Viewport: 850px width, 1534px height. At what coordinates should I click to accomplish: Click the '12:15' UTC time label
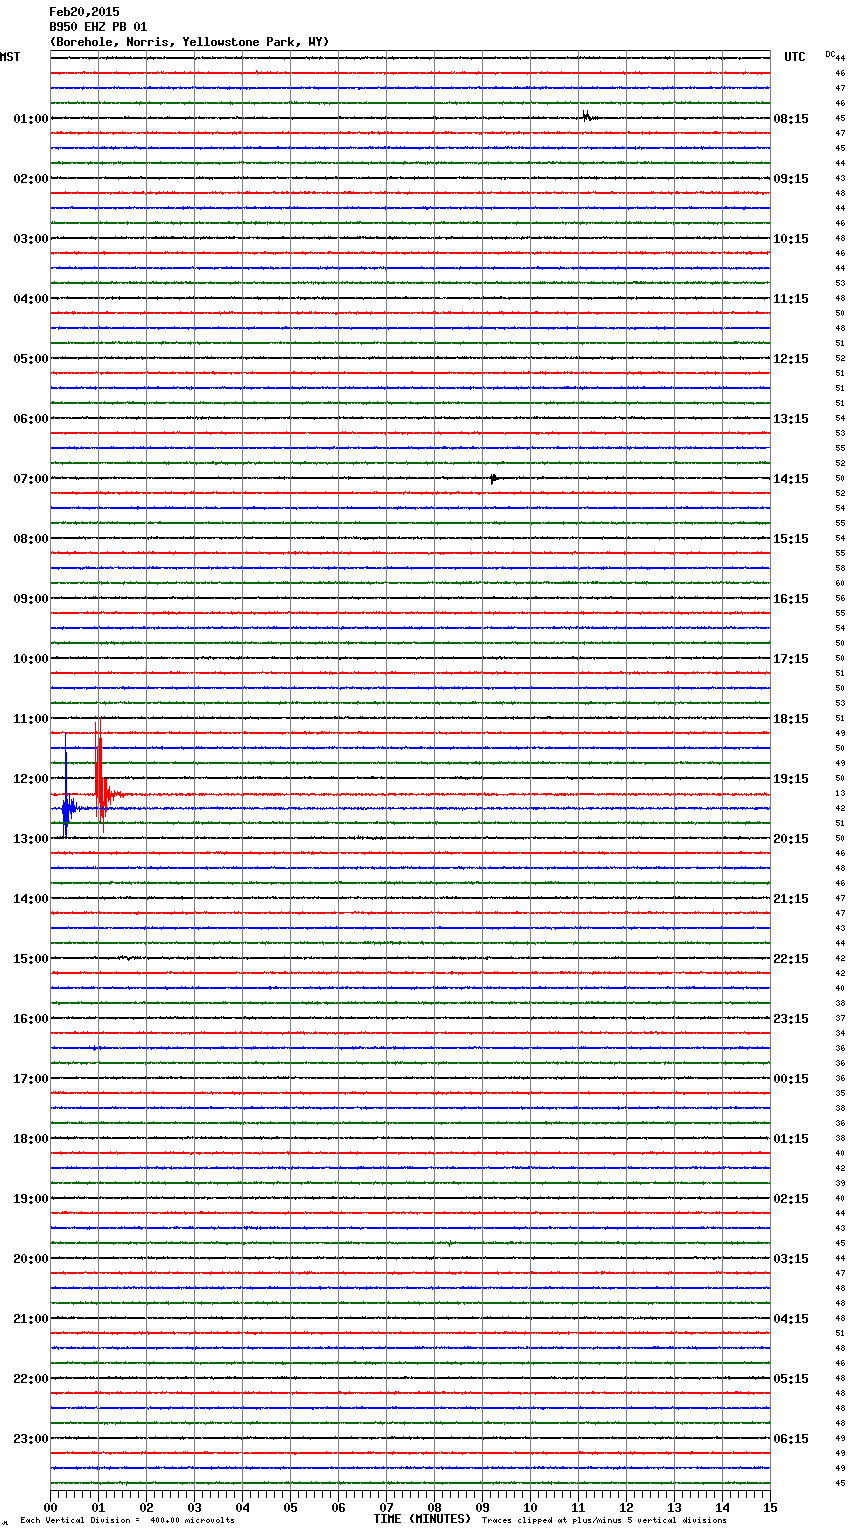791,359
